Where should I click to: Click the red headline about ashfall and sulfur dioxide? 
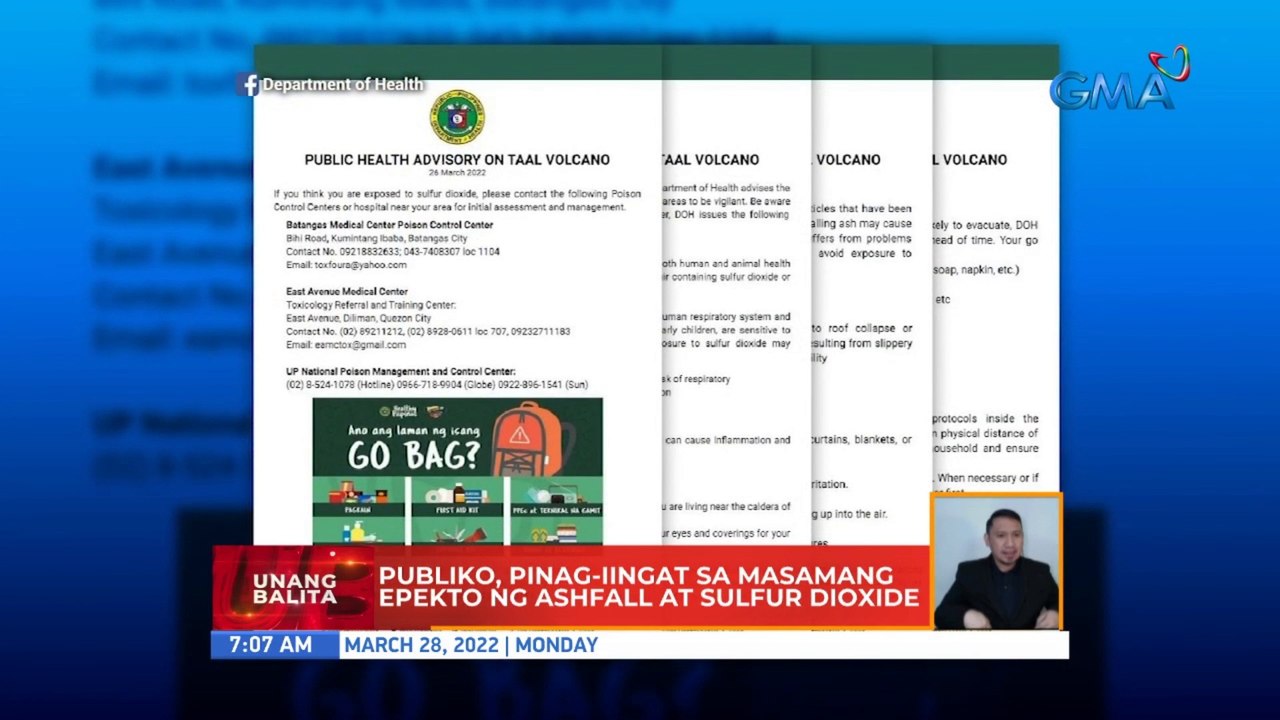648,587
